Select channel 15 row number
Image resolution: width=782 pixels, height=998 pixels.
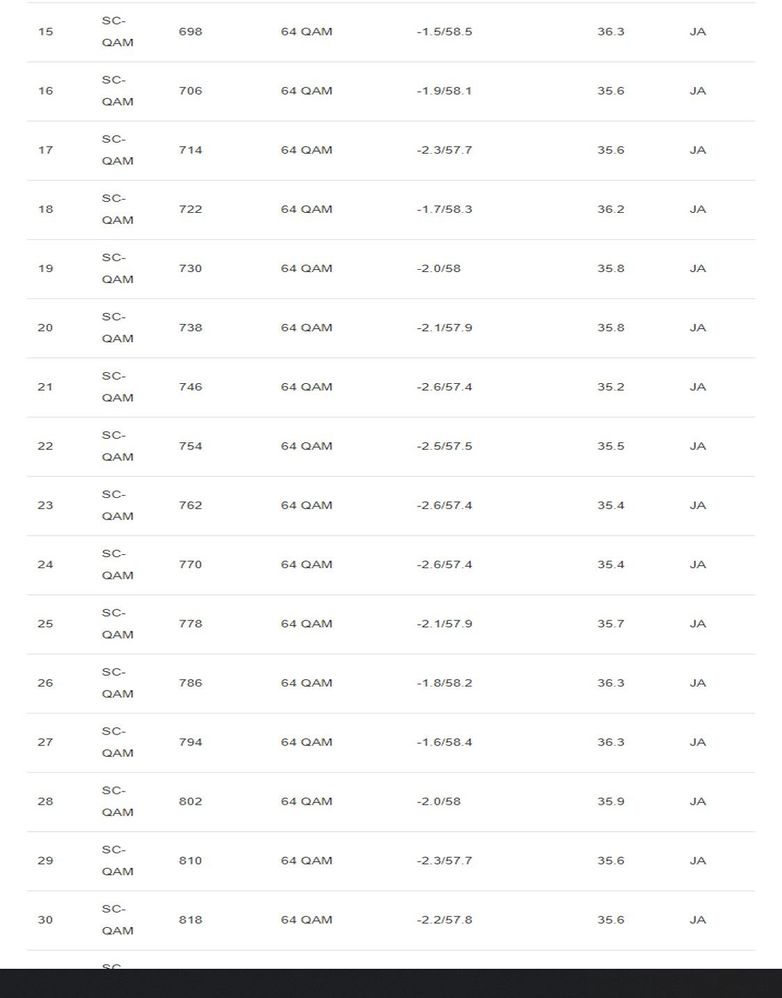click(x=45, y=32)
